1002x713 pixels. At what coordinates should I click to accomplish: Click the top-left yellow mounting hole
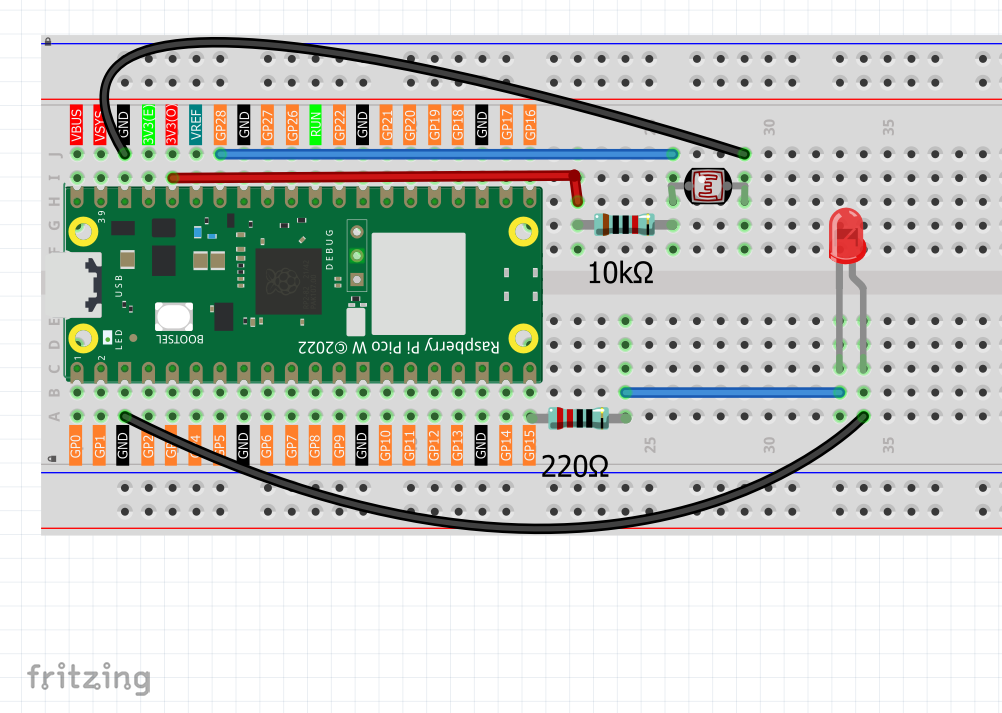(x=84, y=232)
